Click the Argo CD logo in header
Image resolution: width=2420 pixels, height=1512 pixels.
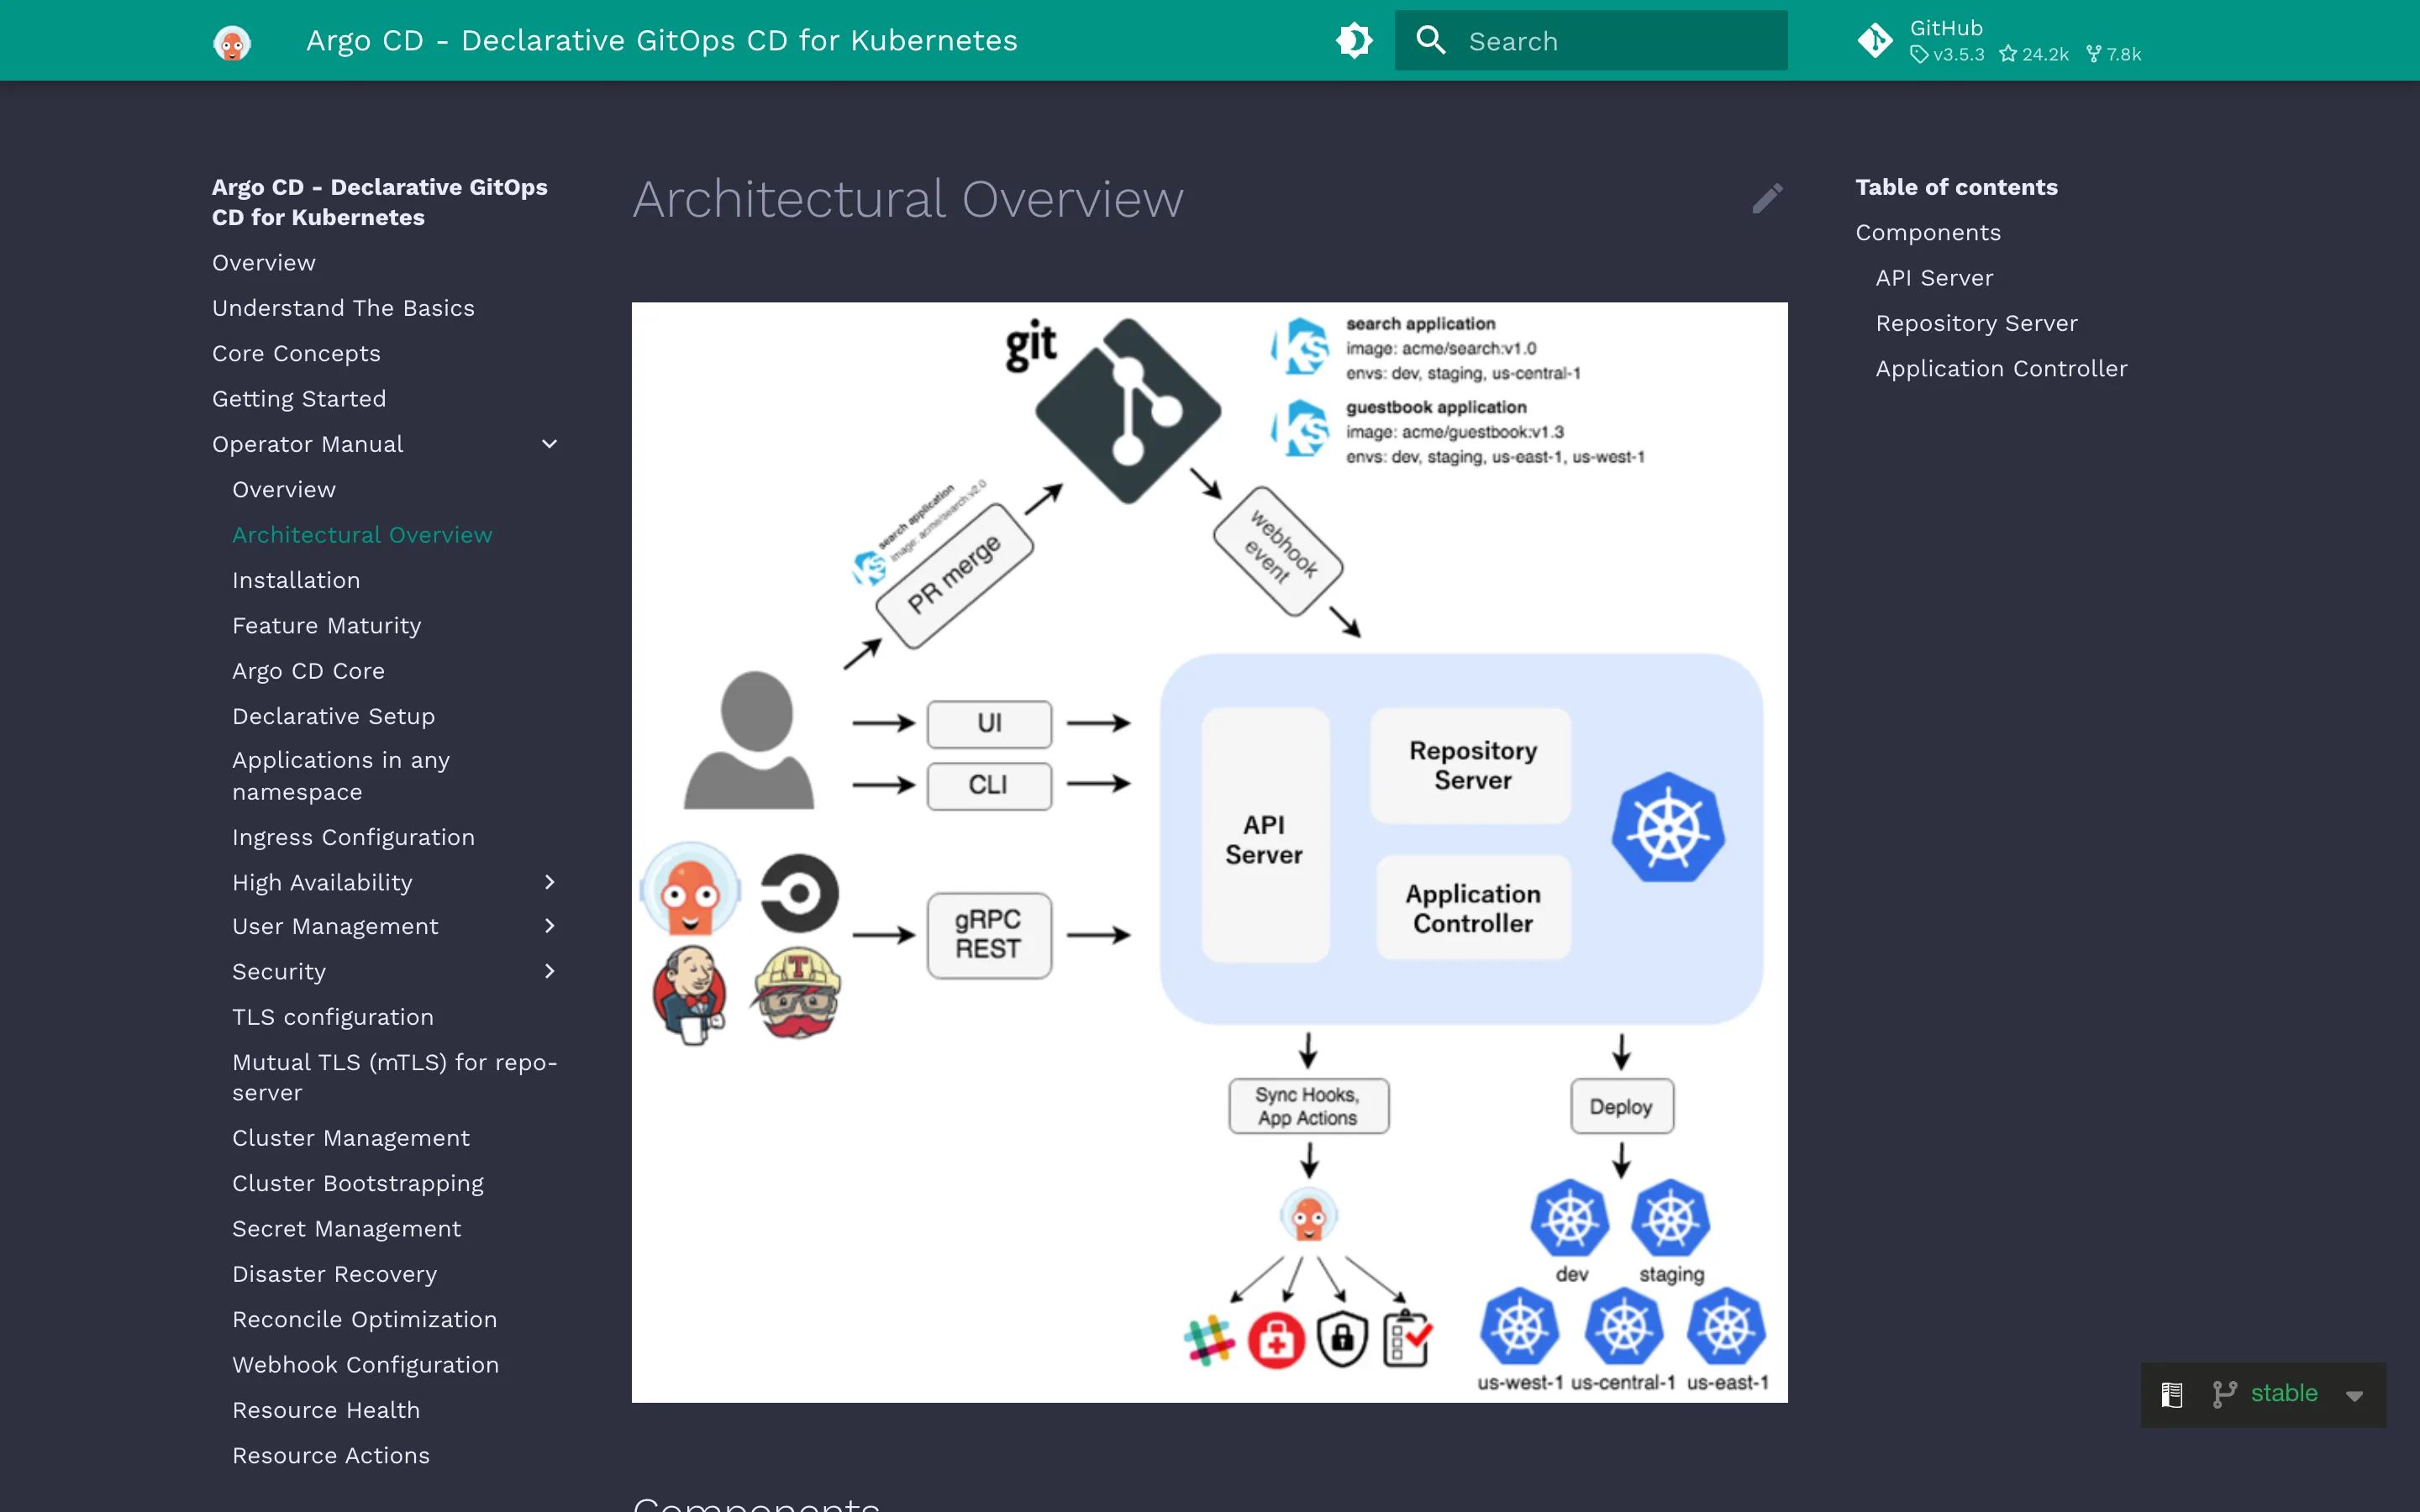click(x=232, y=41)
